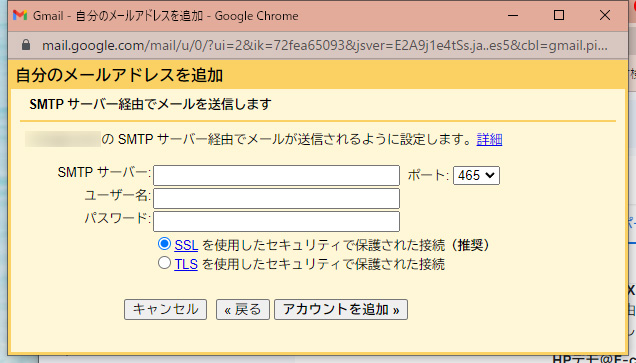Click the アカウントを追加 » button
Viewport: 636px width, 363px height.
pos(341,309)
